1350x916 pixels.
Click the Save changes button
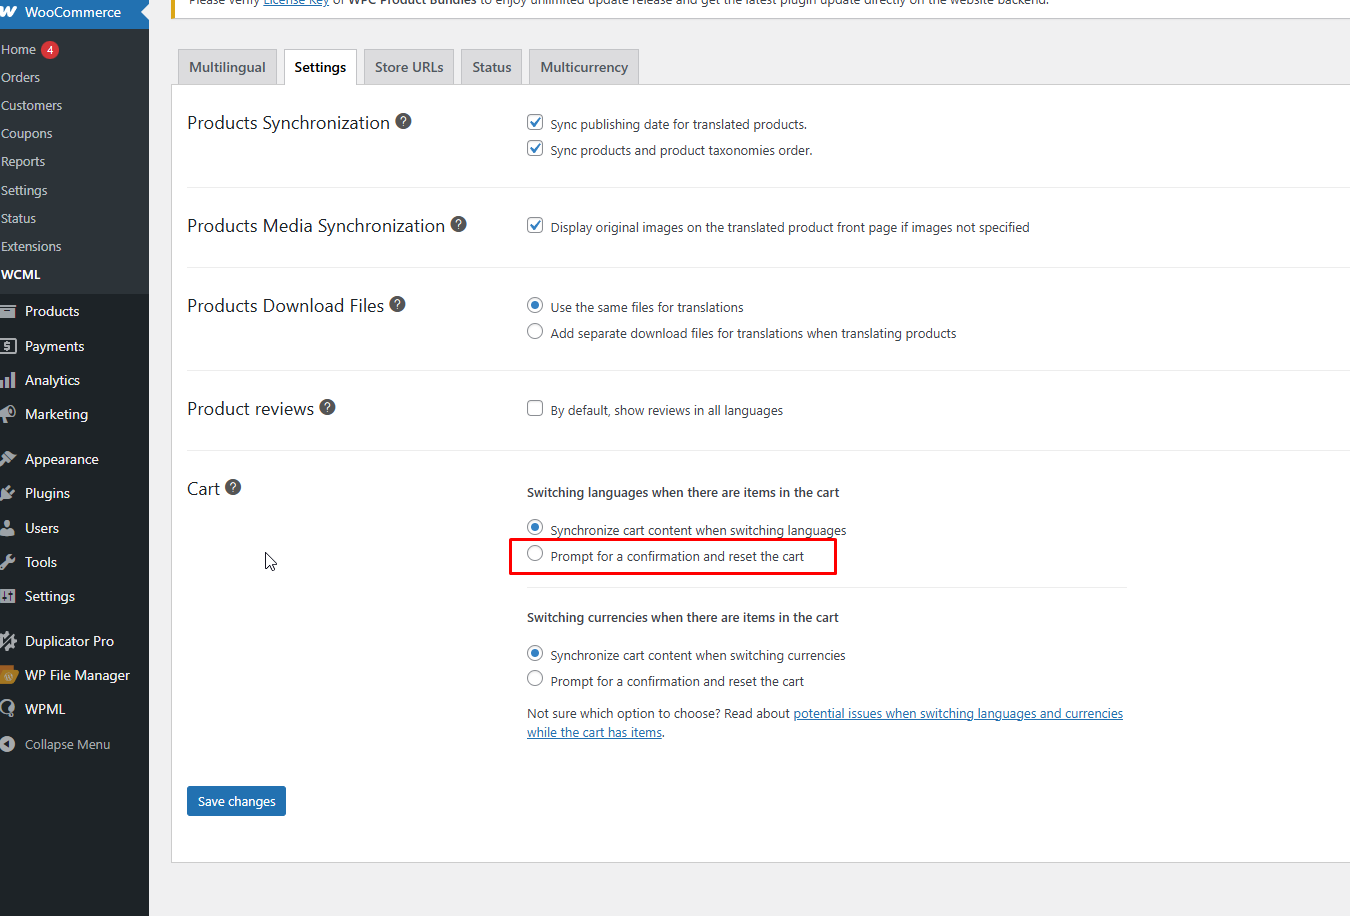[236, 801]
